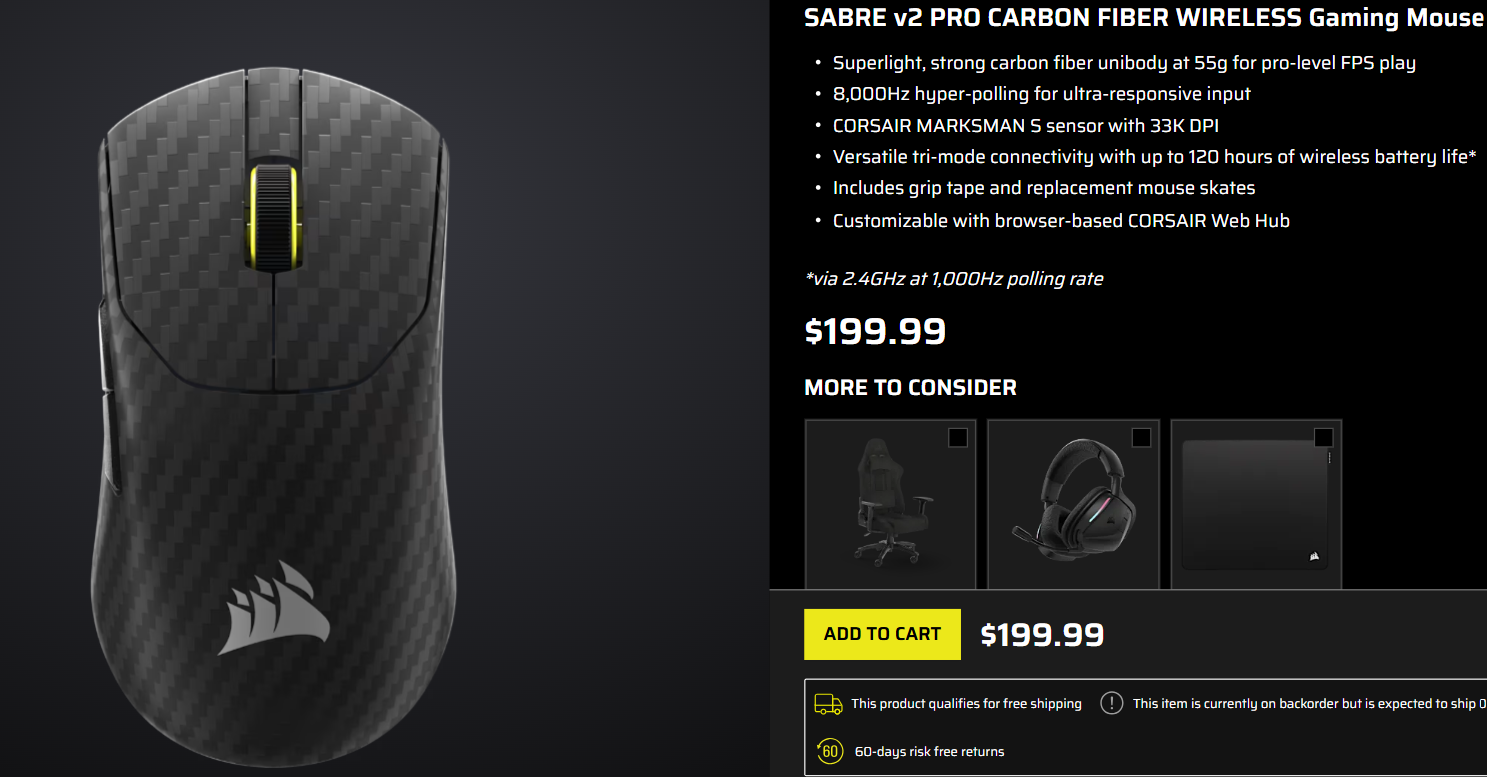Open the wireless headset product thumbnail
The height and width of the screenshot is (777, 1487).
click(x=1073, y=504)
